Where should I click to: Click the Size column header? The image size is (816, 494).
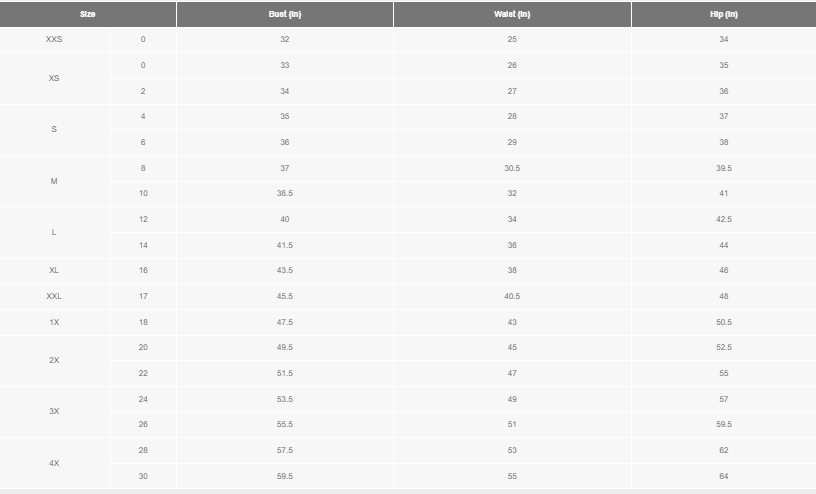(x=88, y=14)
